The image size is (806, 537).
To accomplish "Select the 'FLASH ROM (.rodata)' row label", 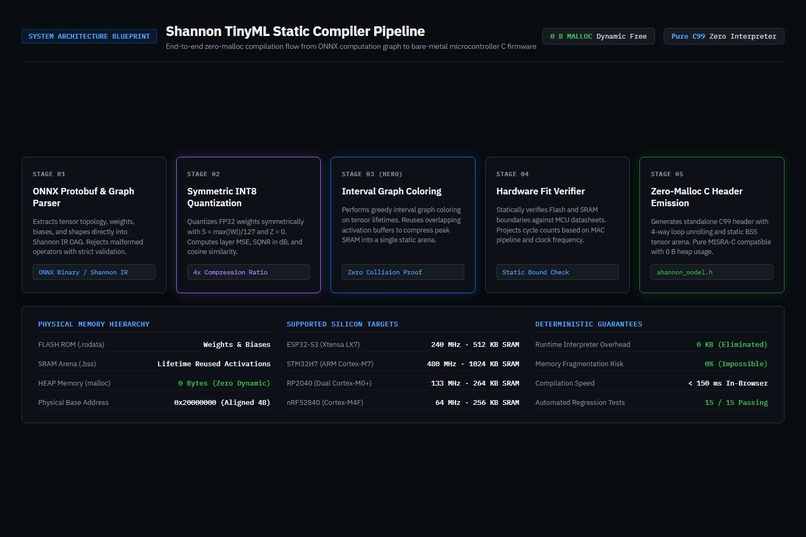I will coord(71,344).
